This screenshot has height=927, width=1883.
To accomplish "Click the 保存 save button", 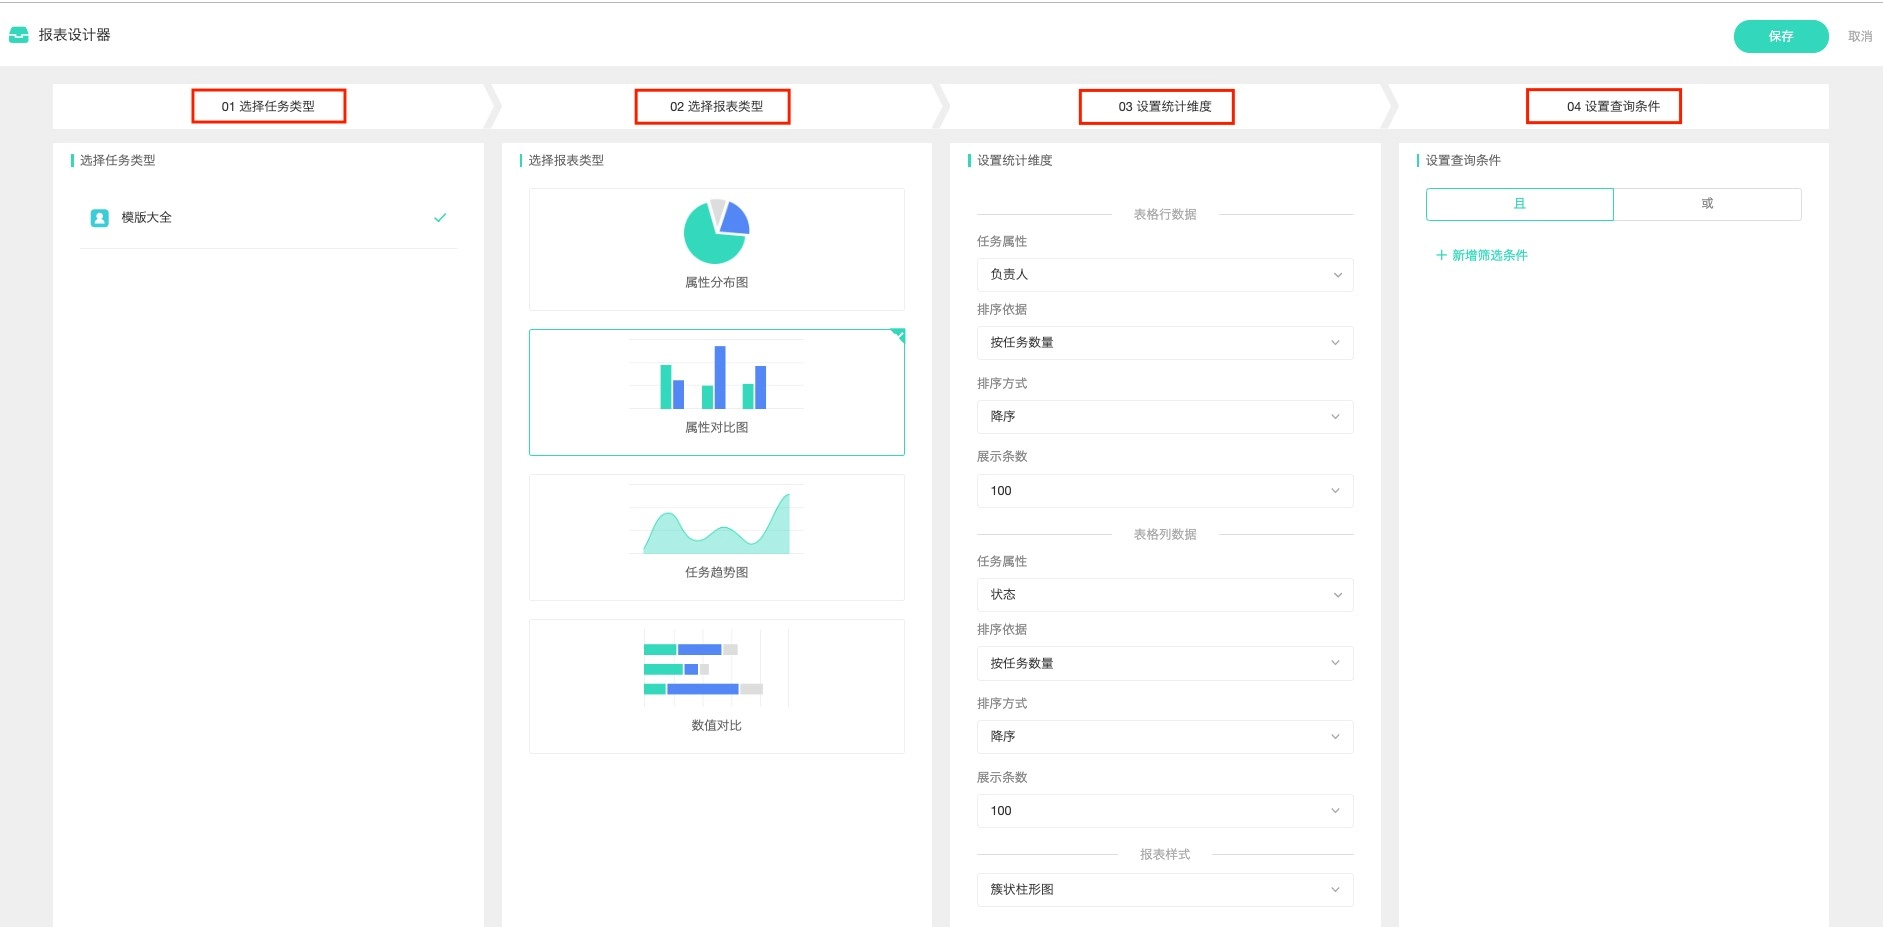I will (x=1780, y=36).
